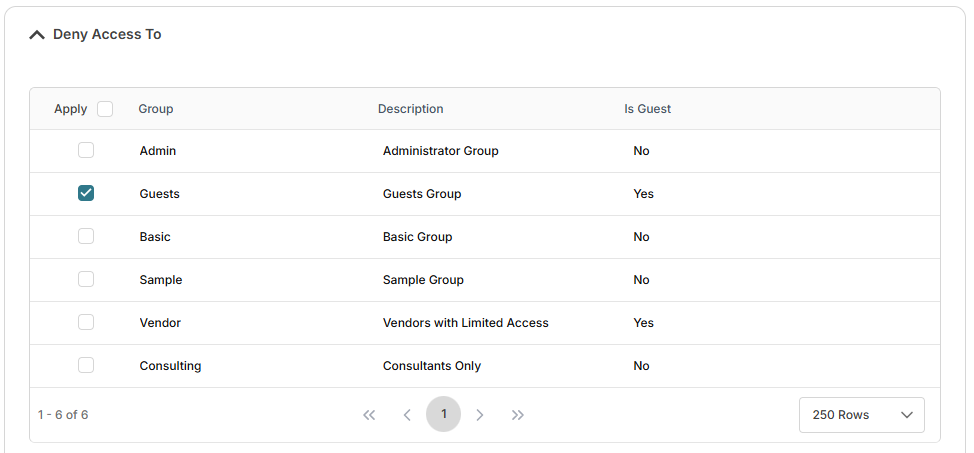Uncheck the Guests group checkbox

(x=86, y=194)
